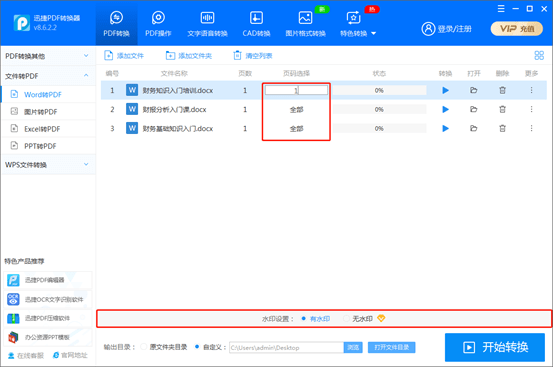This screenshot has width=553, height=367.
Task: Delete 财务知识入门培训.docx with trash icon
Action: pyautogui.click(x=503, y=90)
